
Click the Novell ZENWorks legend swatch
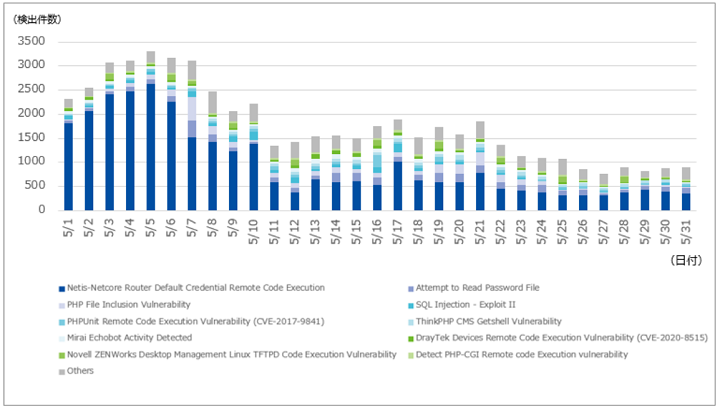(x=62, y=355)
